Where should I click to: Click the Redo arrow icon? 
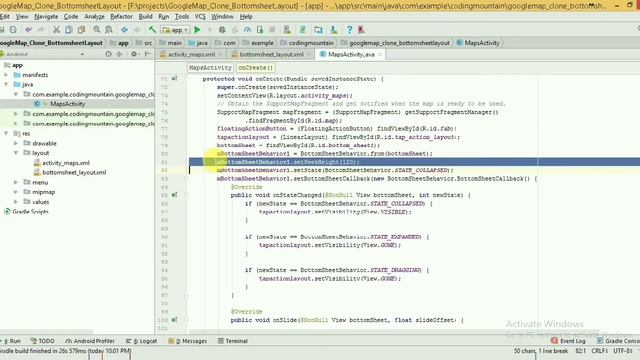coord(41,30)
